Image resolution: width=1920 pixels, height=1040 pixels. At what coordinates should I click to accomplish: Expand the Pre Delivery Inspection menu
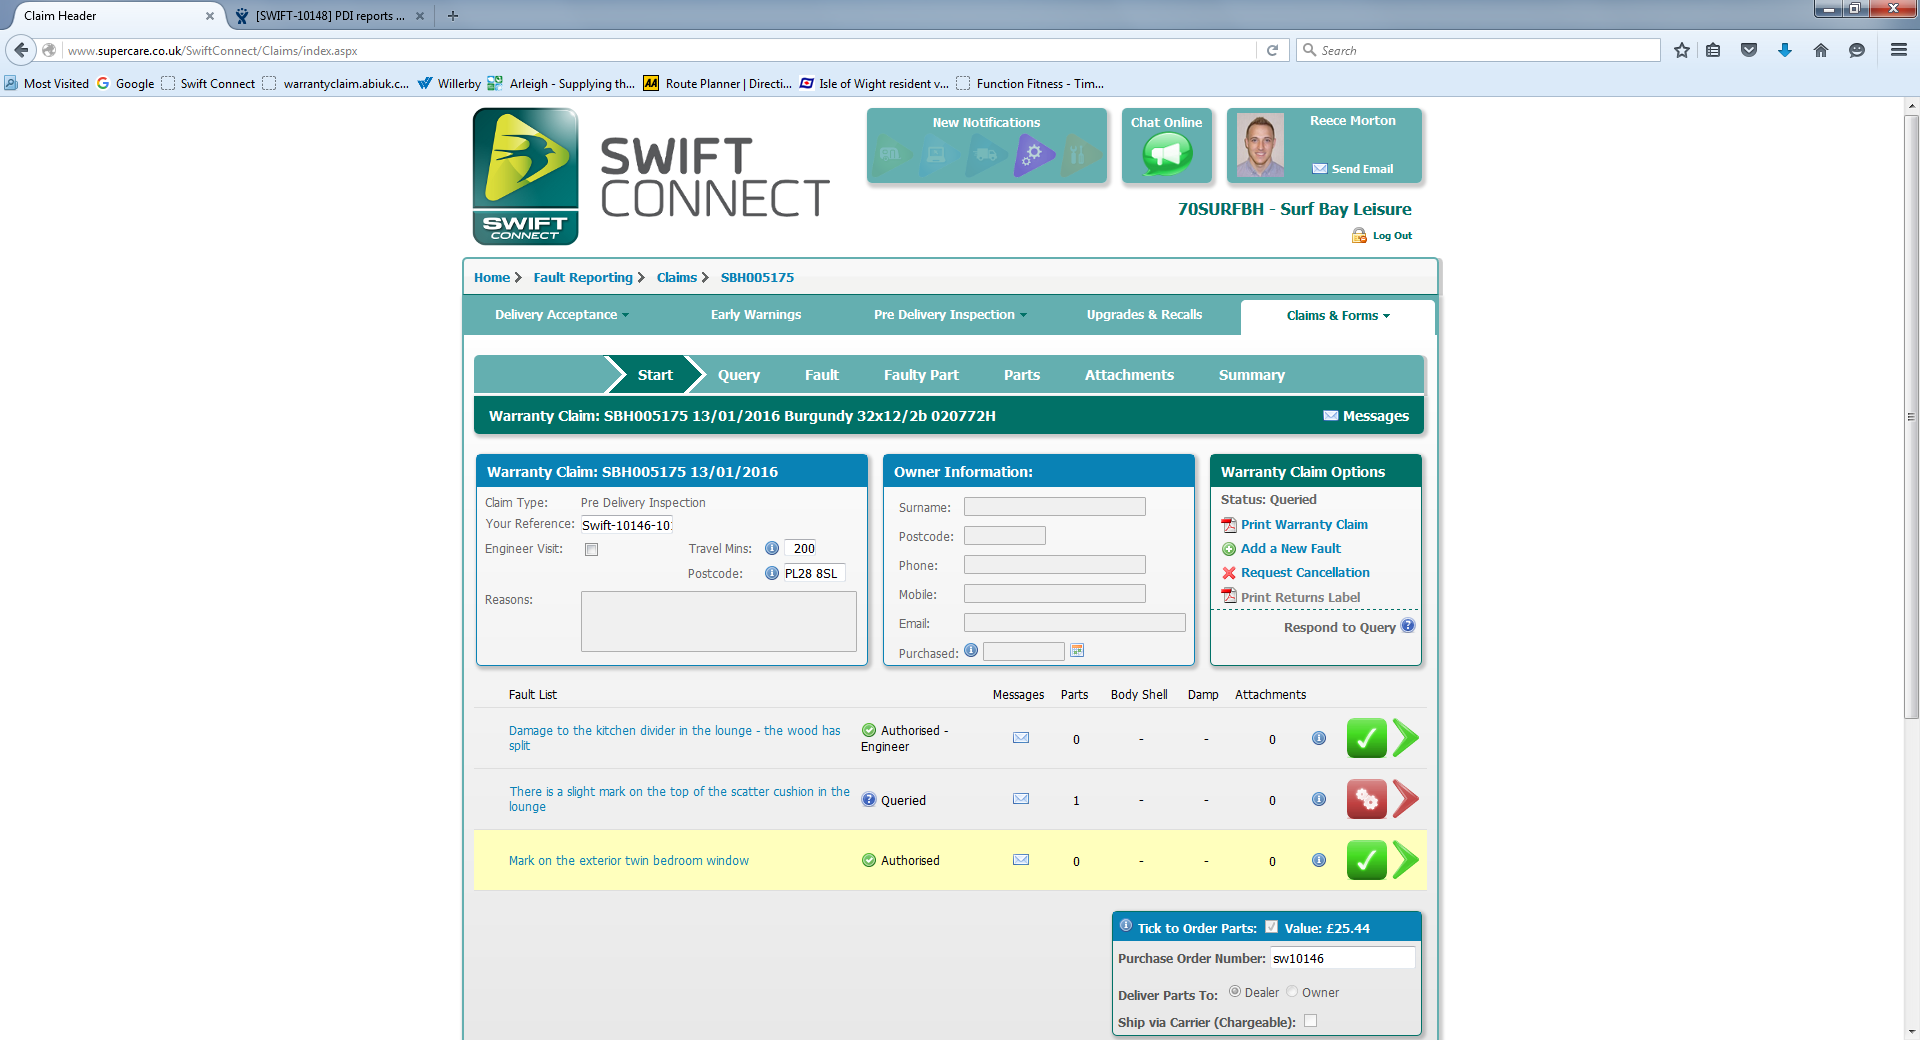click(x=950, y=315)
